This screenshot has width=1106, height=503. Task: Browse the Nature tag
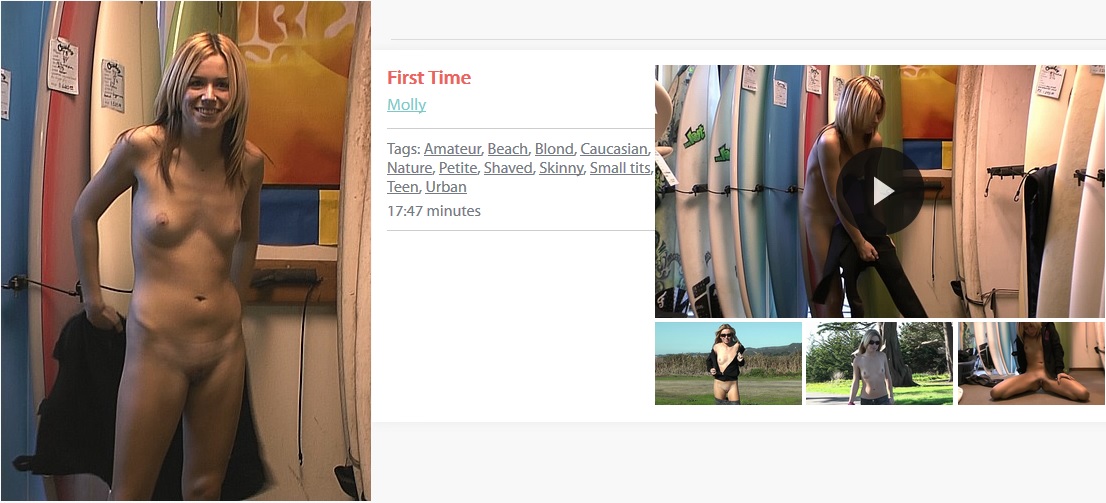click(x=409, y=168)
